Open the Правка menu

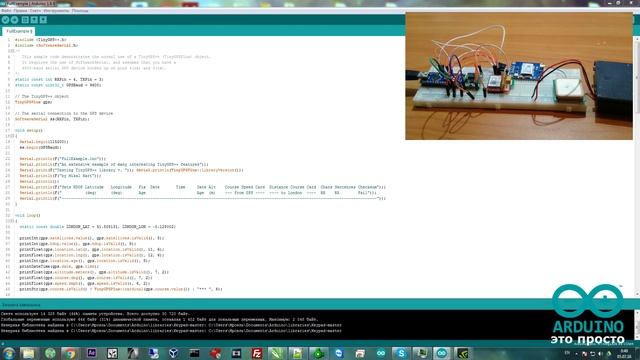[x=20, y=11]
